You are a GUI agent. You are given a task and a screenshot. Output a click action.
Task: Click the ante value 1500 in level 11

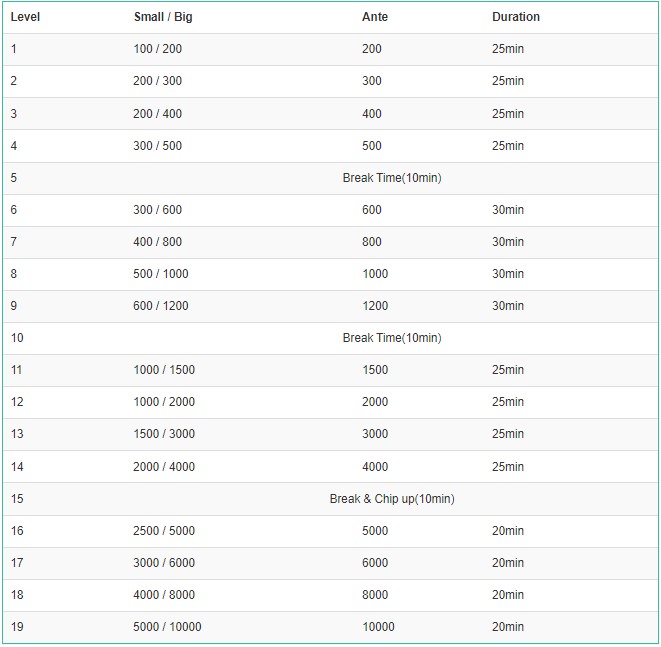[x=375, y=370]
